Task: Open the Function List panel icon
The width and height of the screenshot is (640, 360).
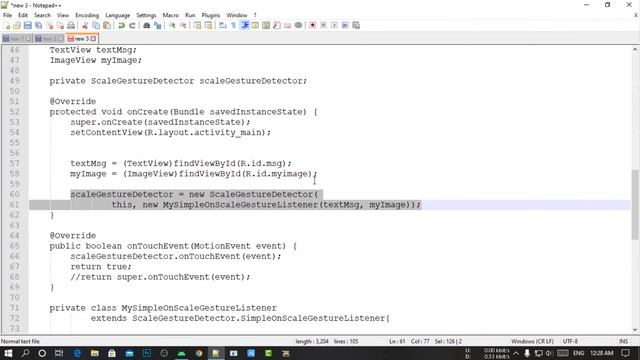Action: 277,25
